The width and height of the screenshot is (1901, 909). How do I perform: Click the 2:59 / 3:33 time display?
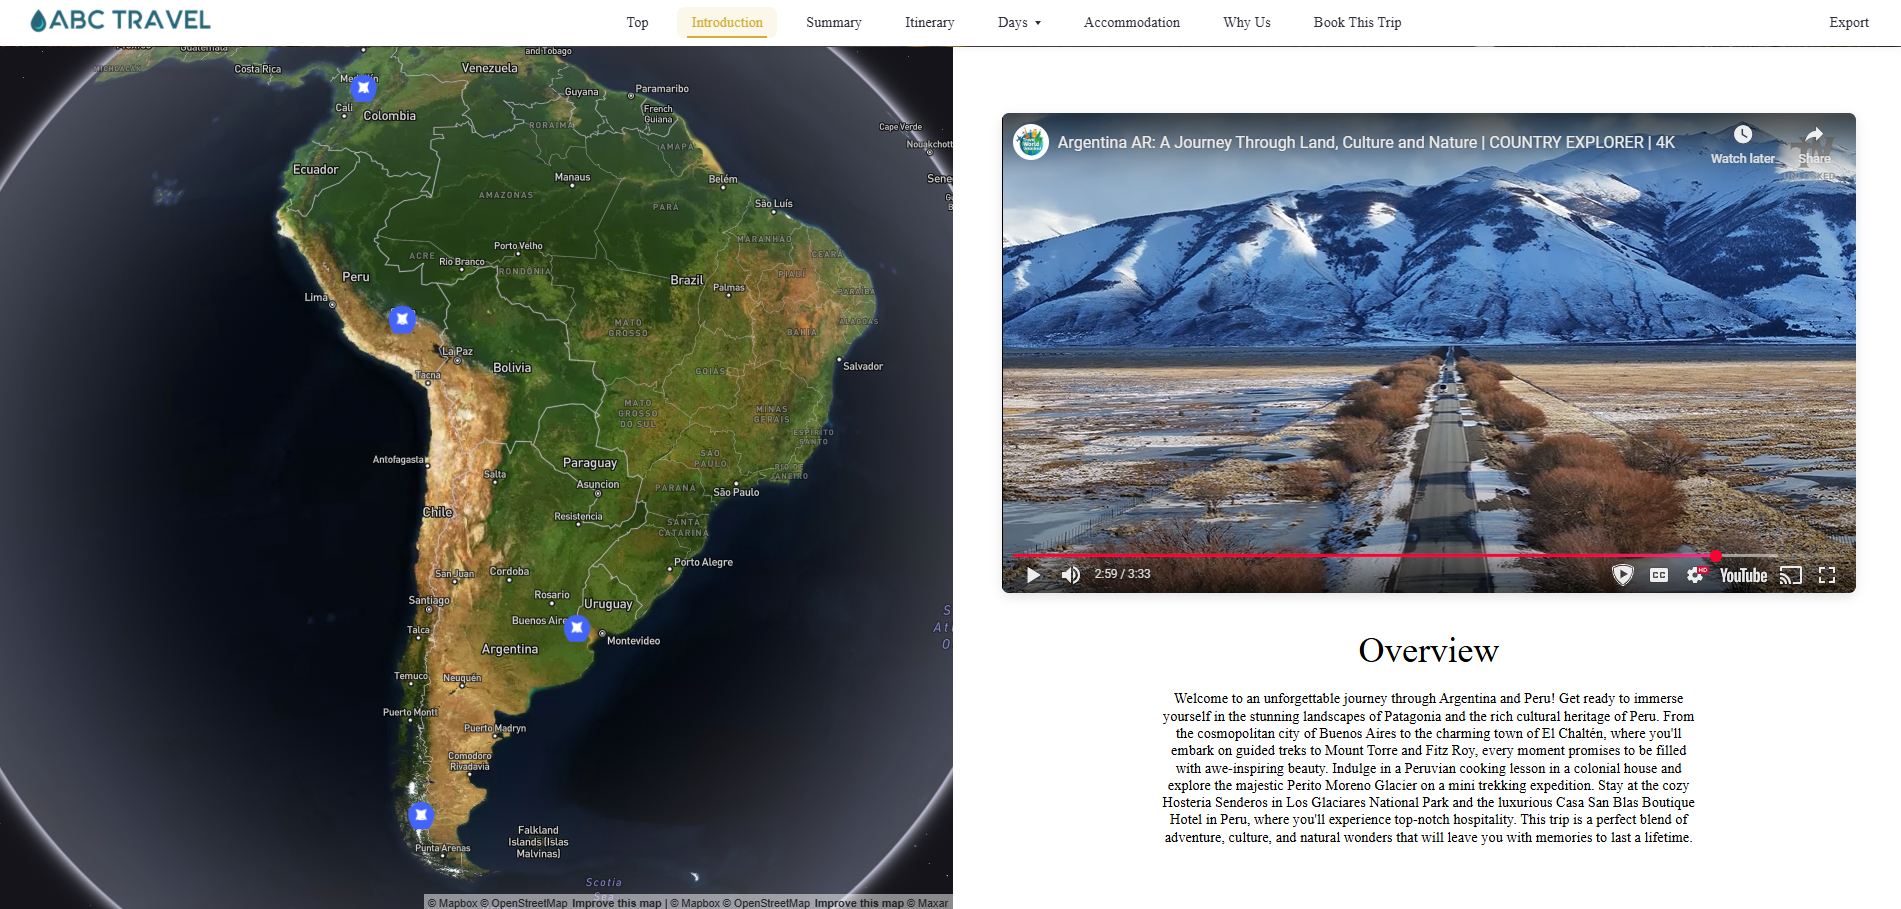[1122, 574]
